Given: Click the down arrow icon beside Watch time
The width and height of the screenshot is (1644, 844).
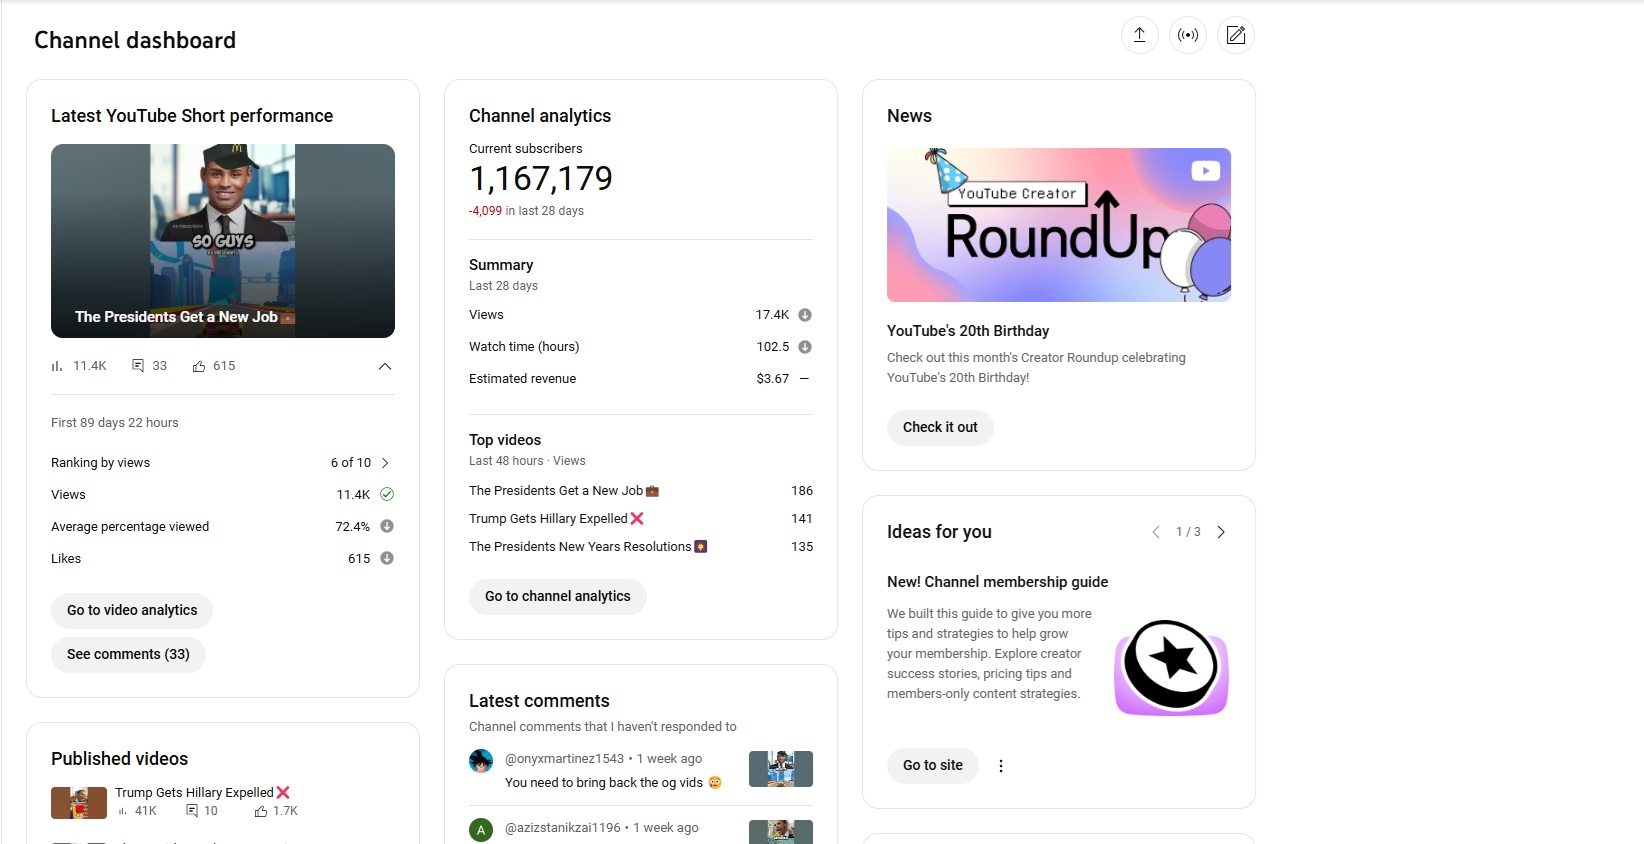Looking at the screenshot, I should [x=805, y=347].
